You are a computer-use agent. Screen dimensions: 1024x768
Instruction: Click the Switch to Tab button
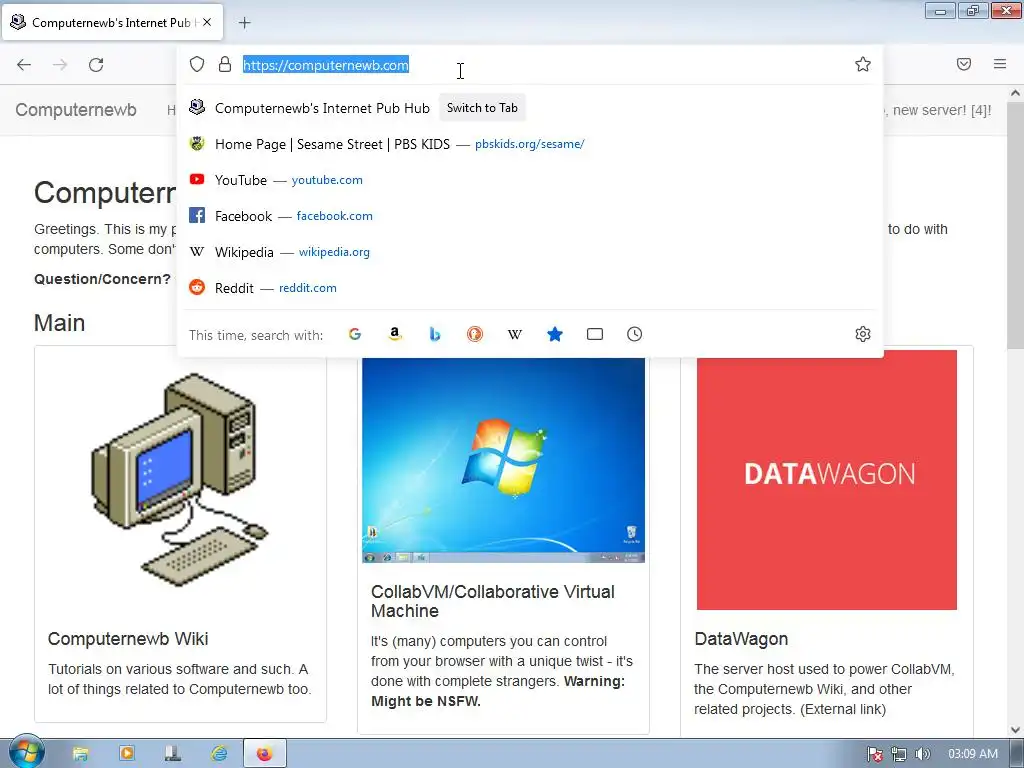(x=482, y=108)
